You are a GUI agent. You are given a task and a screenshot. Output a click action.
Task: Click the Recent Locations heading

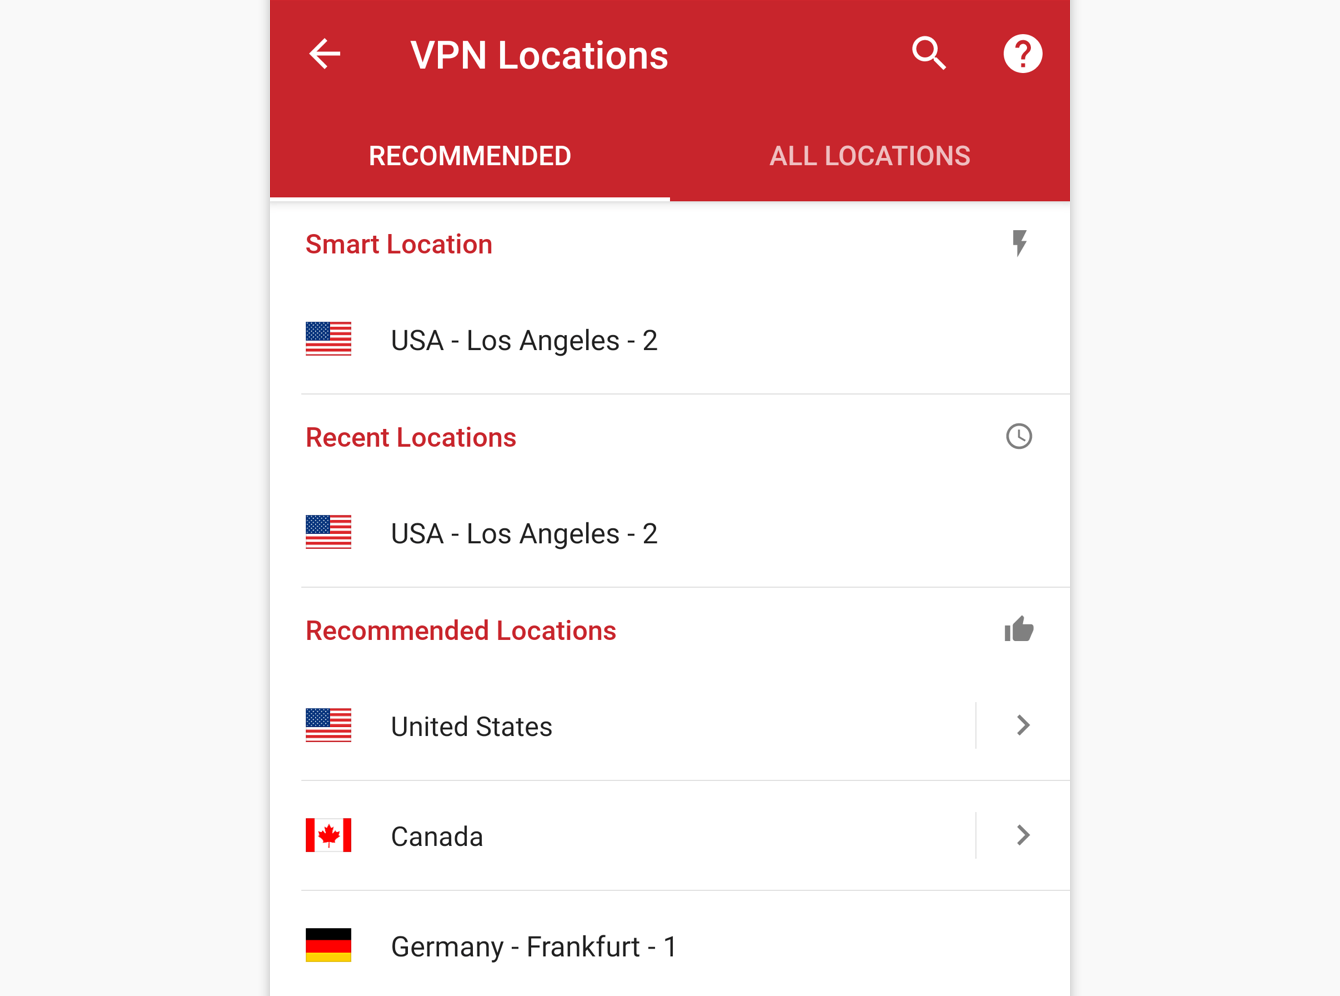(411, 437)
